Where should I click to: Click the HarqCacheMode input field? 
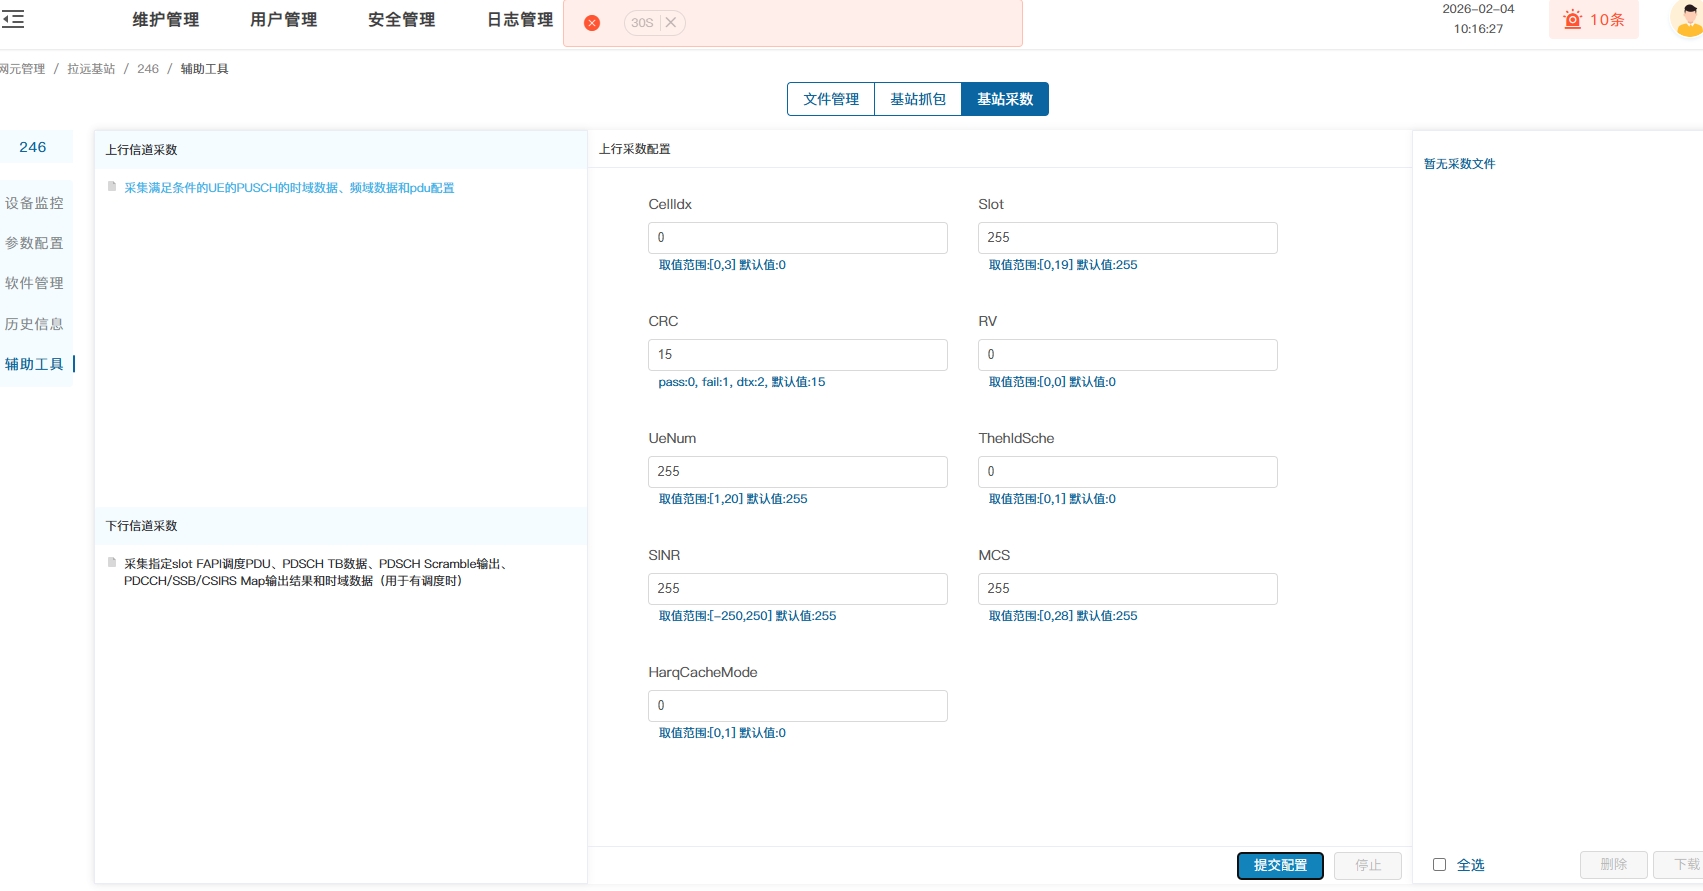[797, 706]
